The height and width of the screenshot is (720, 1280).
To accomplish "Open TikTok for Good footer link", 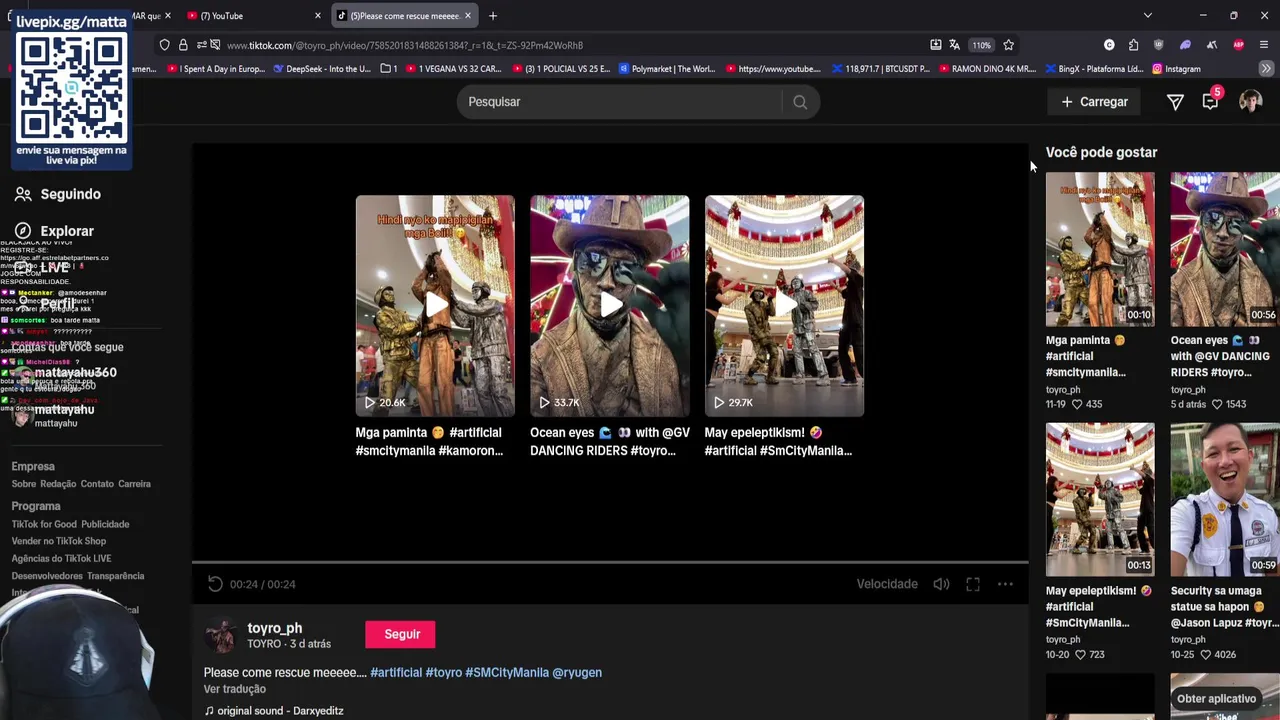I will click(44, 524).
